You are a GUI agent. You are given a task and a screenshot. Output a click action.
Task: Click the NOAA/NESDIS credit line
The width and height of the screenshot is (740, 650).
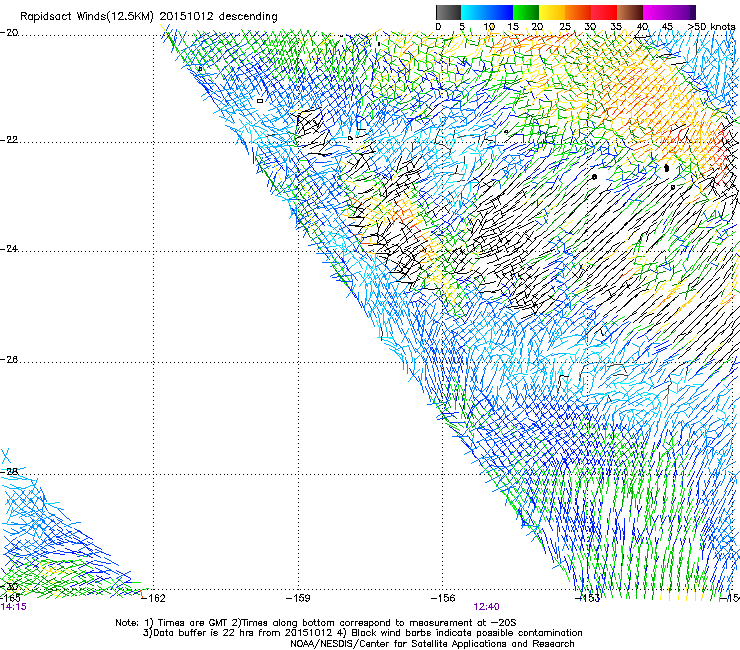(432, 644)
